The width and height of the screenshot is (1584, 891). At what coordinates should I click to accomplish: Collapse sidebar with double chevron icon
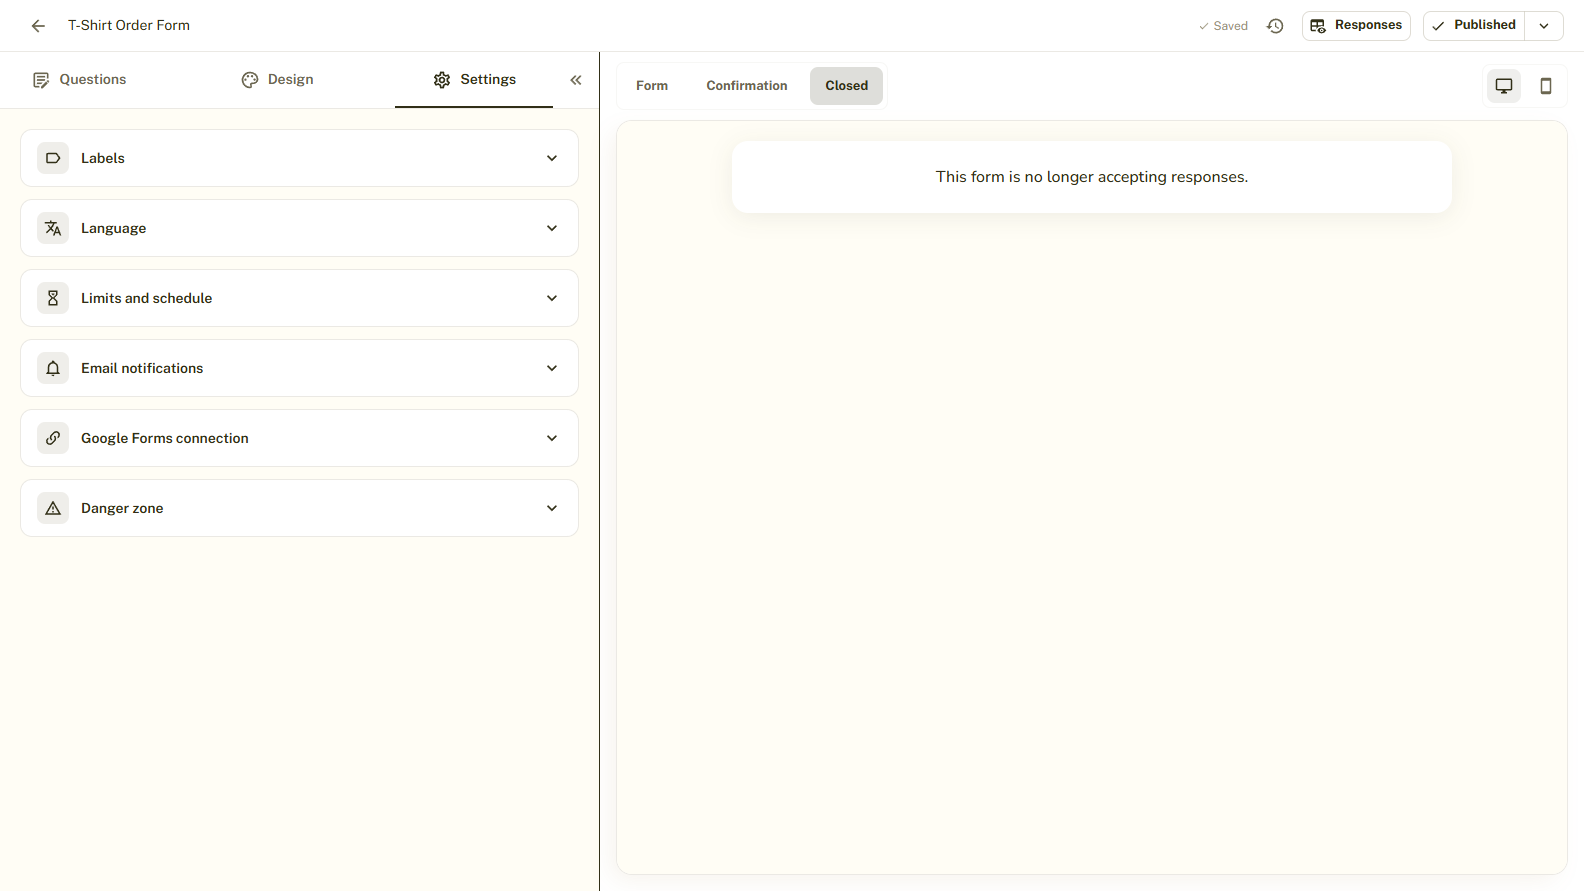pos(576,80)
